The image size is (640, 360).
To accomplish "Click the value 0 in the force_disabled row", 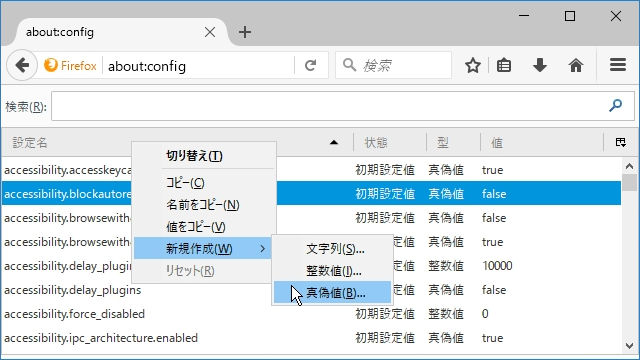I will click(485, 314).
